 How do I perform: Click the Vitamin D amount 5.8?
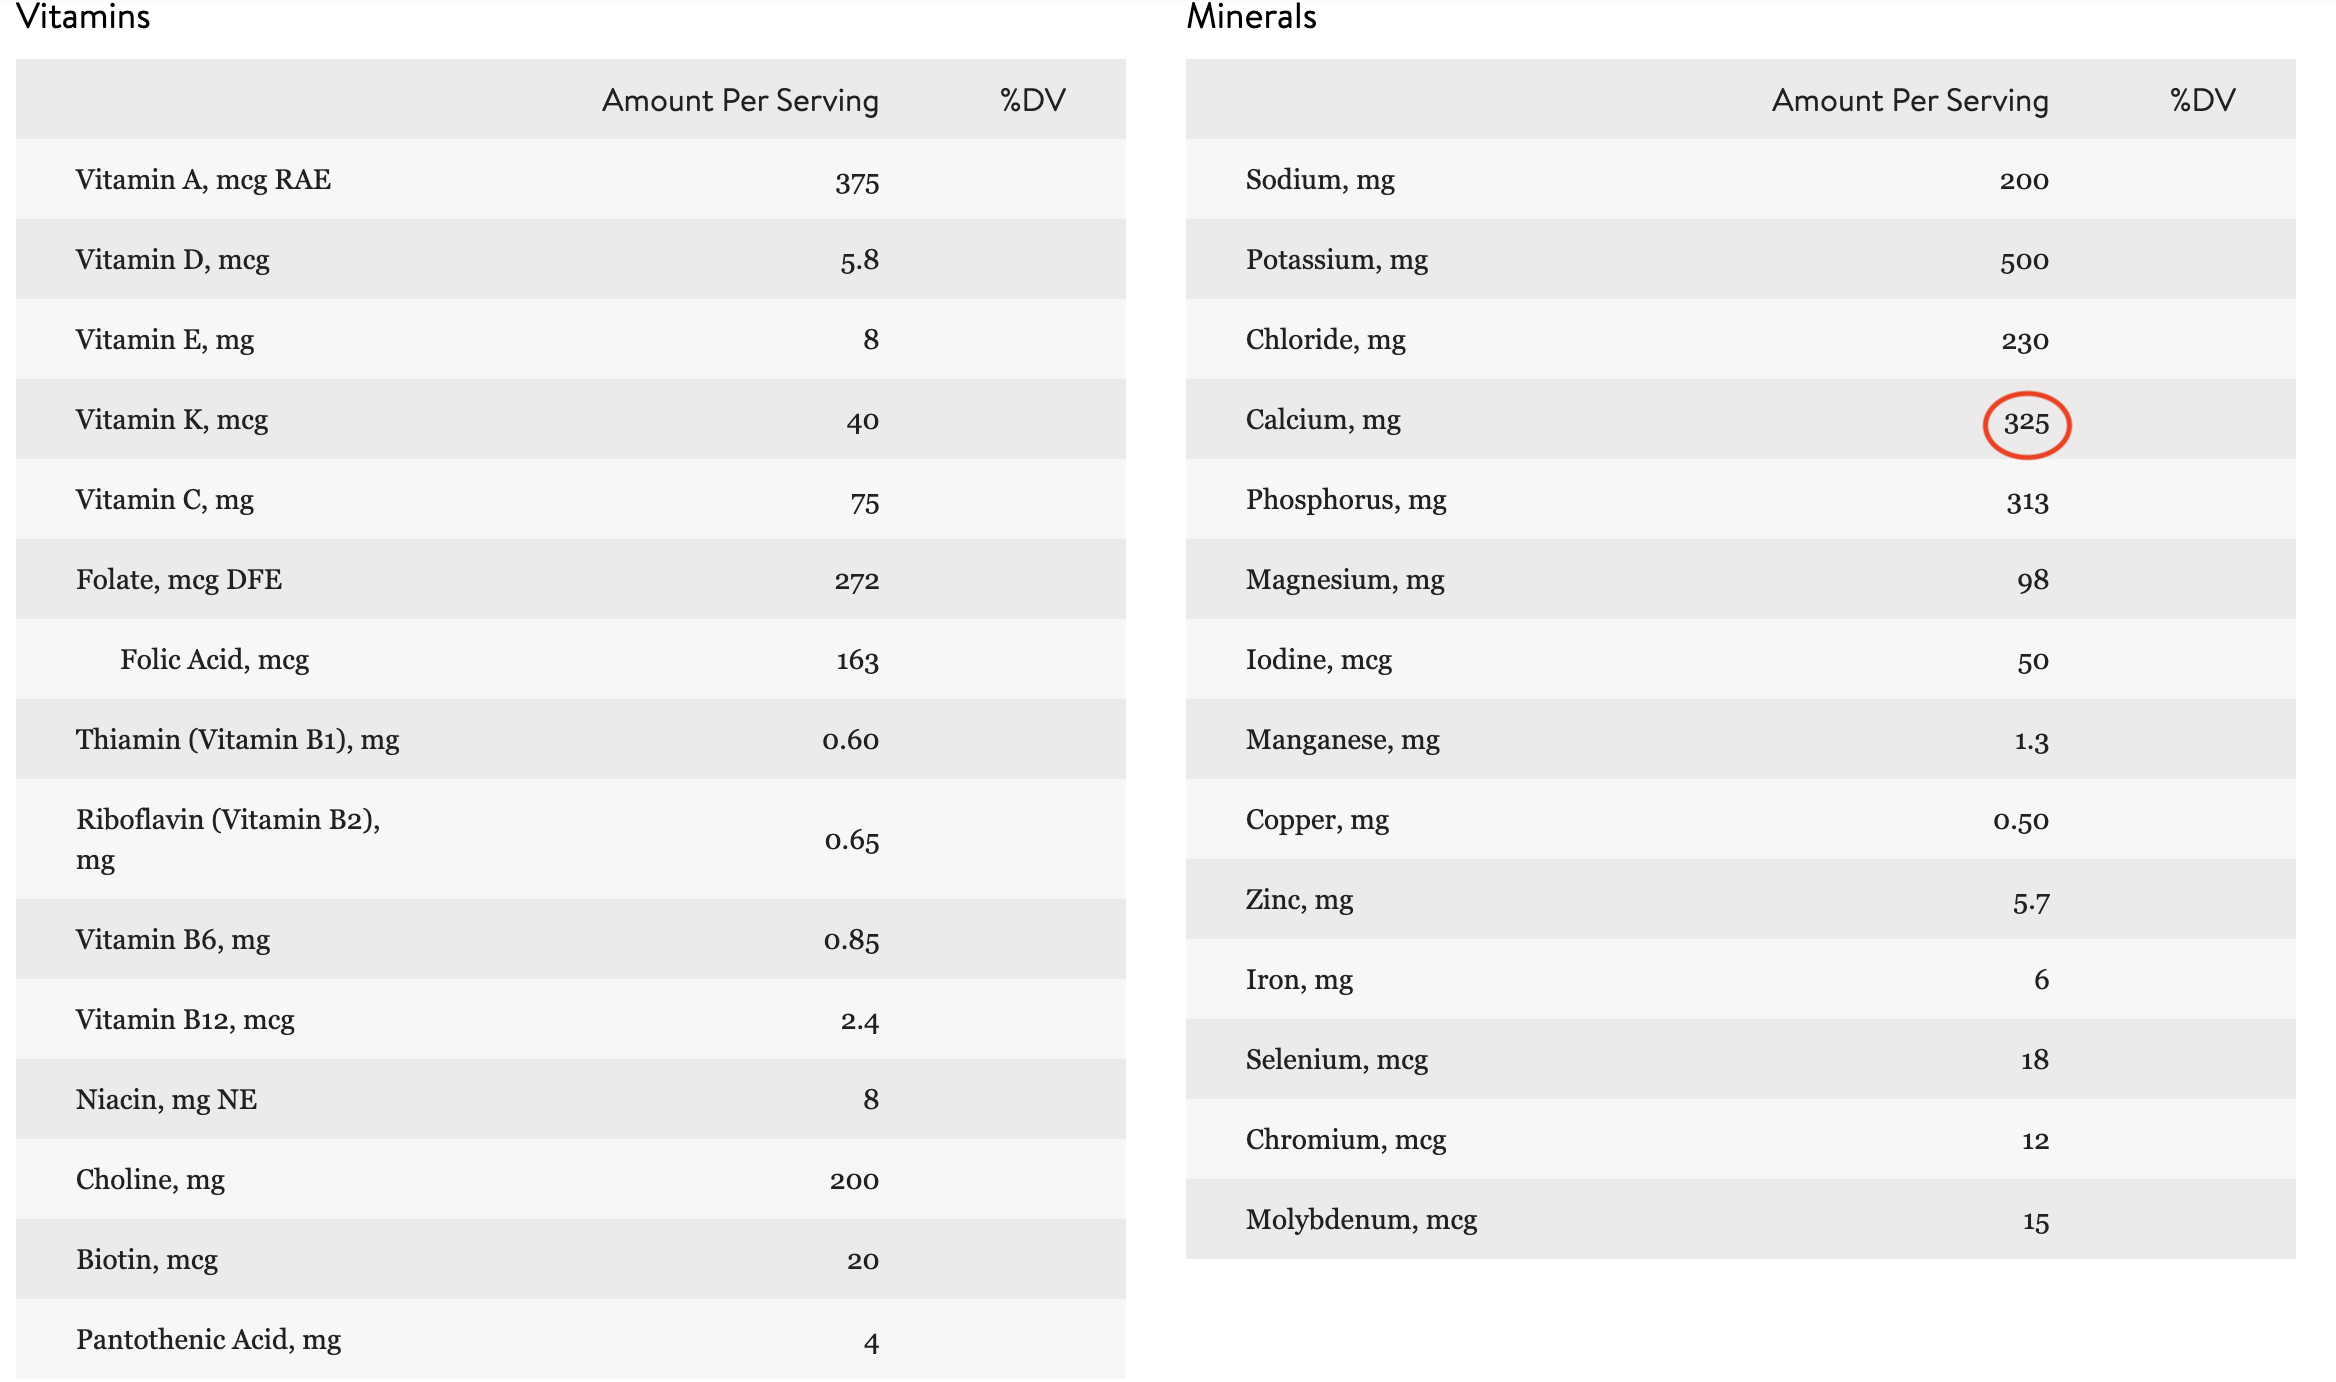[x=859, y=261]
